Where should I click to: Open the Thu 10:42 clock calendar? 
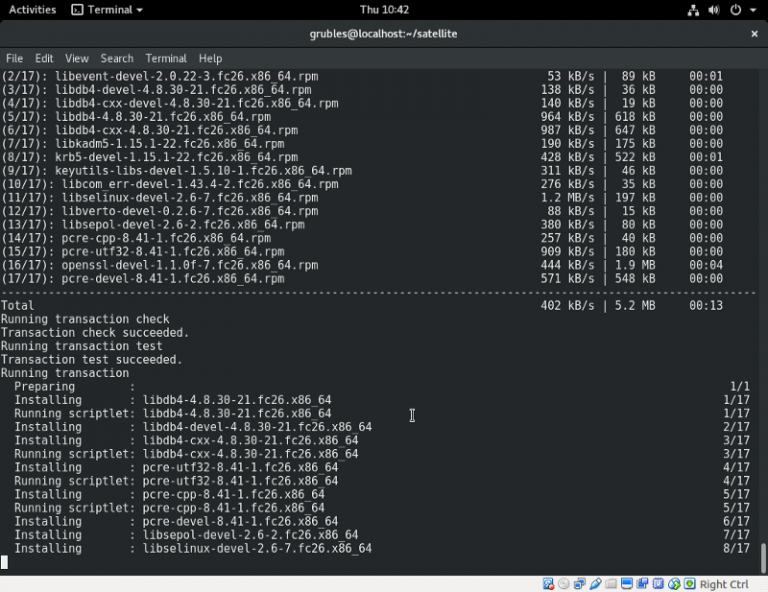pos(384,10)
